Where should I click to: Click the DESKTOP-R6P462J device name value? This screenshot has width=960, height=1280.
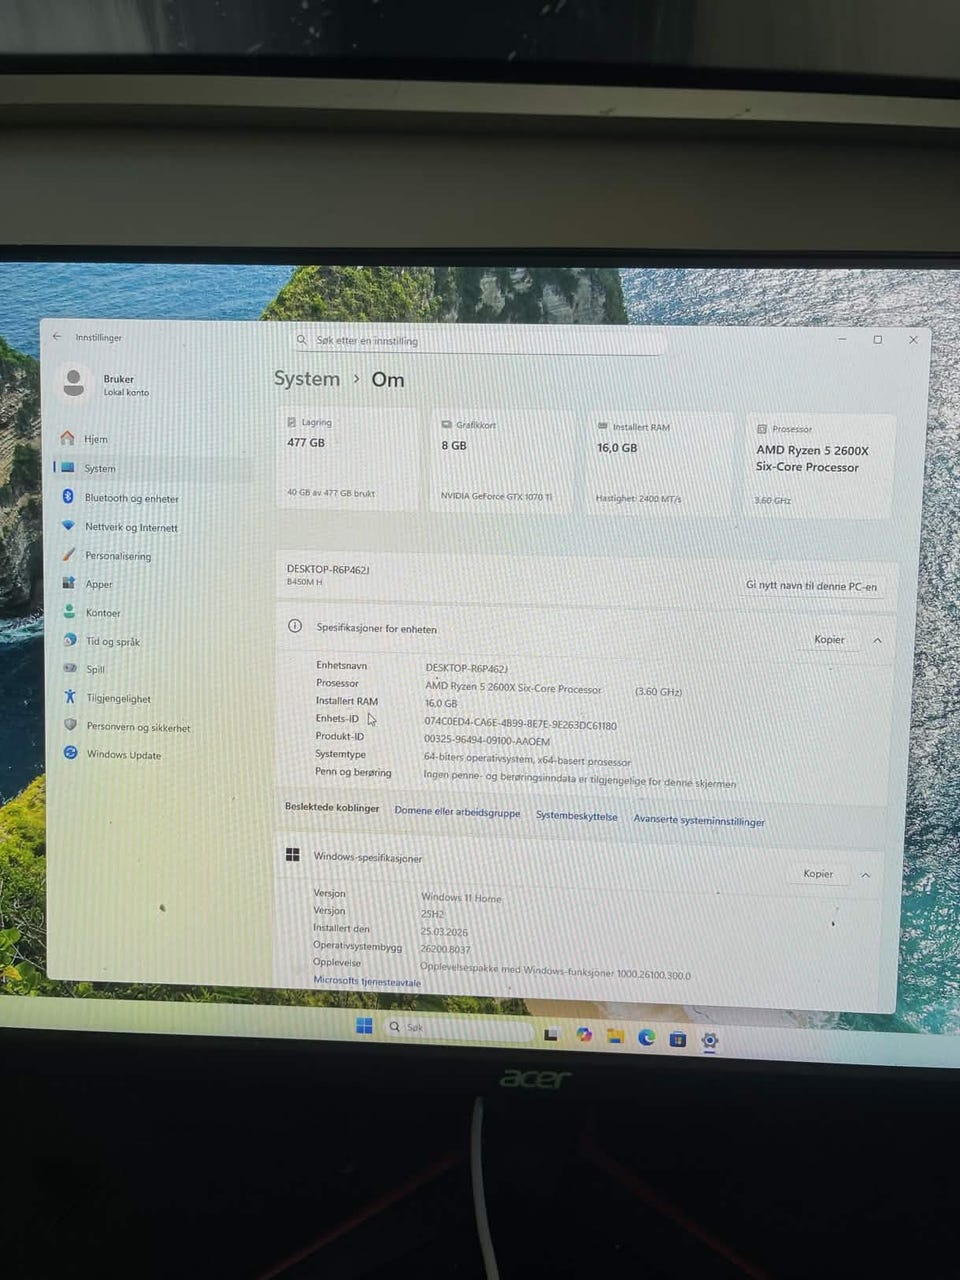pos(466,668)
